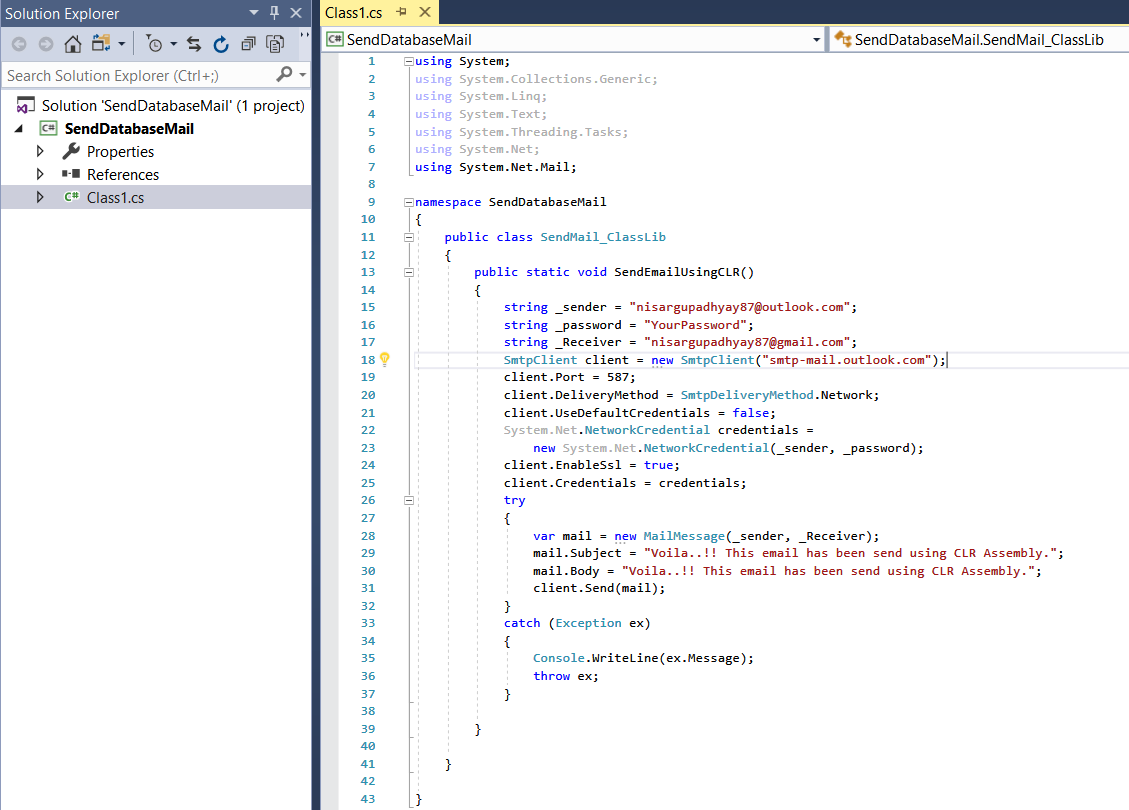Select Class1.cs in the solution tree

pyautogui.click(x=115, y=198)
